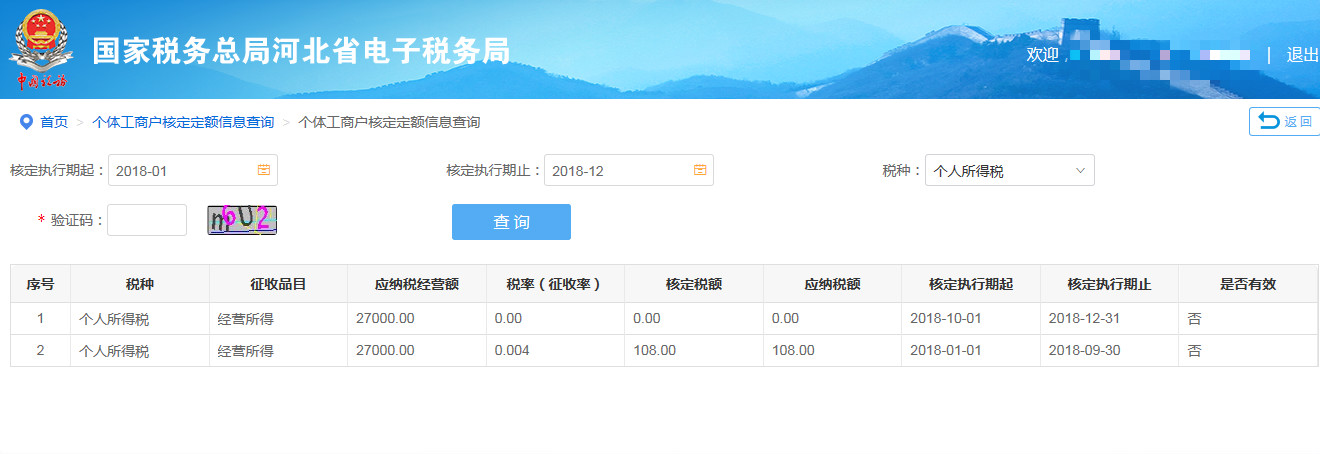Click the current breadcrumb 个体工商户核定定额信息查询 text
Image resolution: width=1320 pixels, height=454 pixels.
point(389,122)
